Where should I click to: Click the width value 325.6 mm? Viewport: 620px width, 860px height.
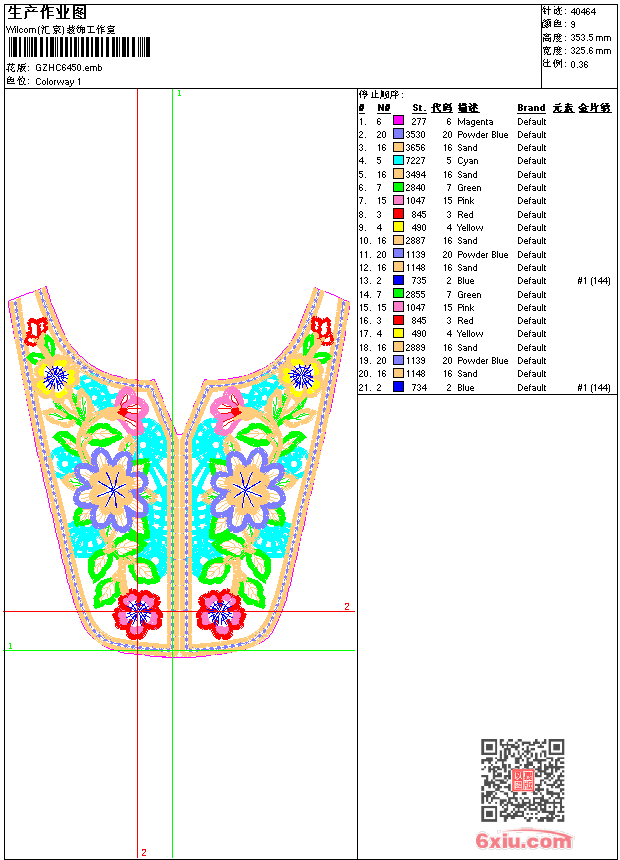tap(590, 51)
